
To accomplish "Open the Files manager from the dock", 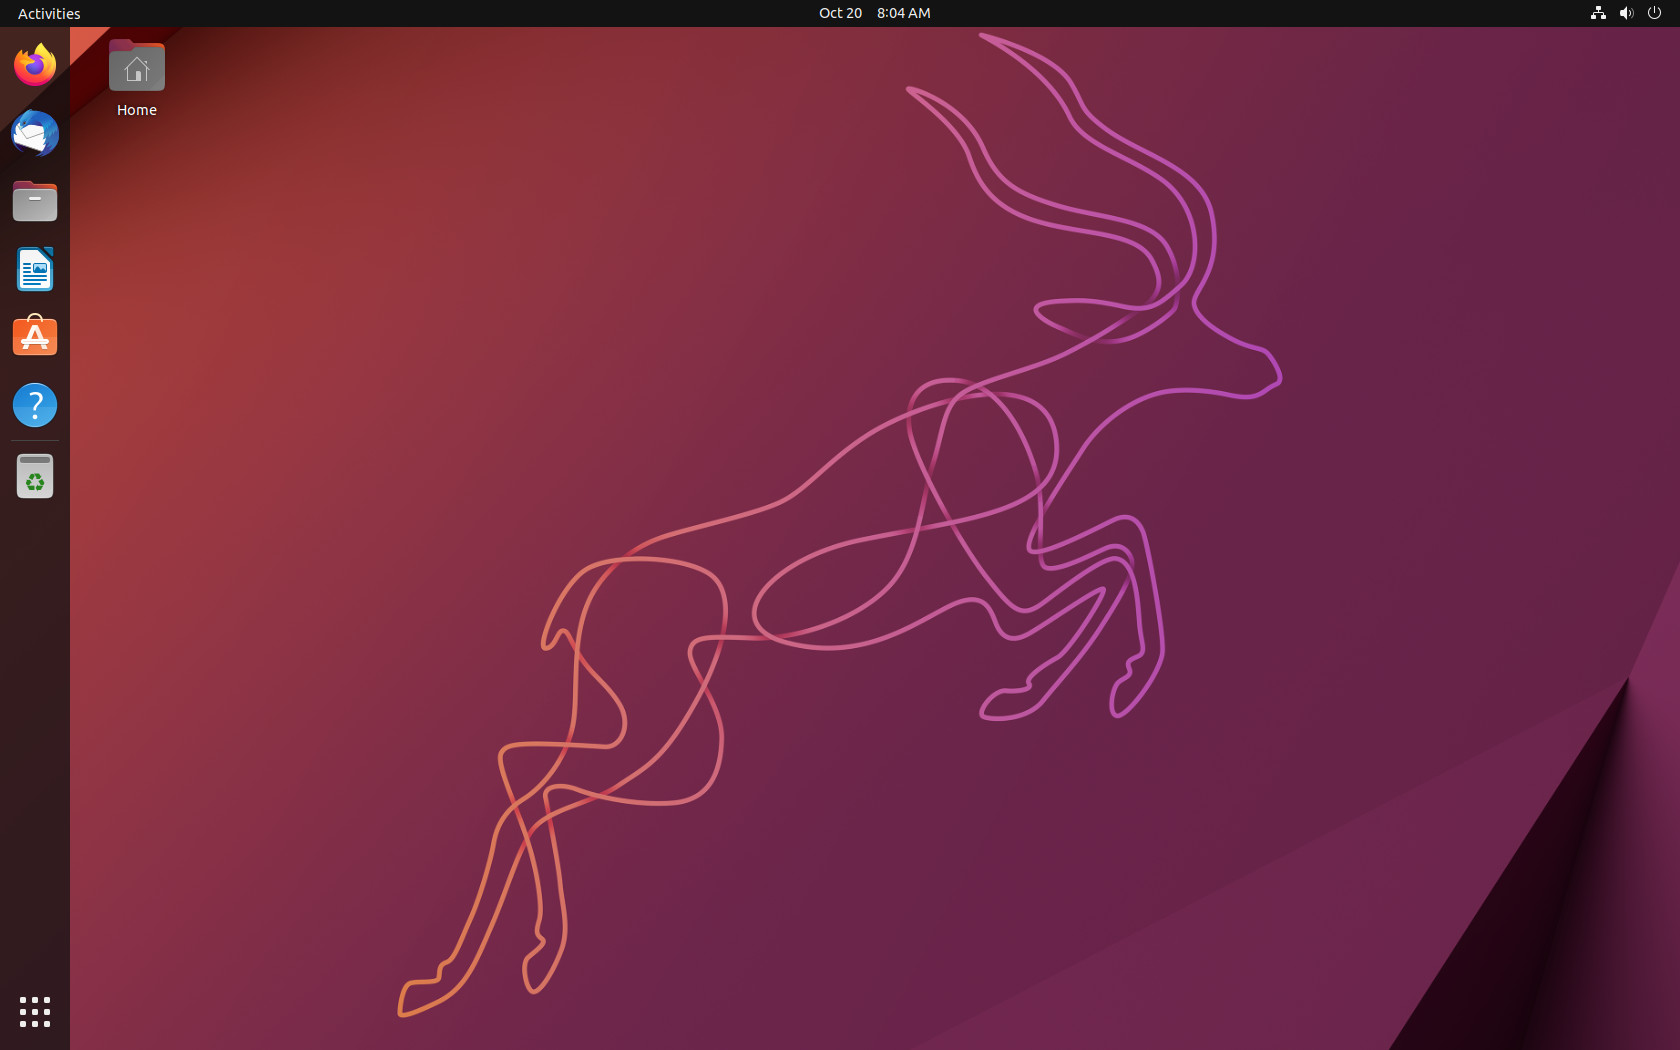I will [35, 201].
